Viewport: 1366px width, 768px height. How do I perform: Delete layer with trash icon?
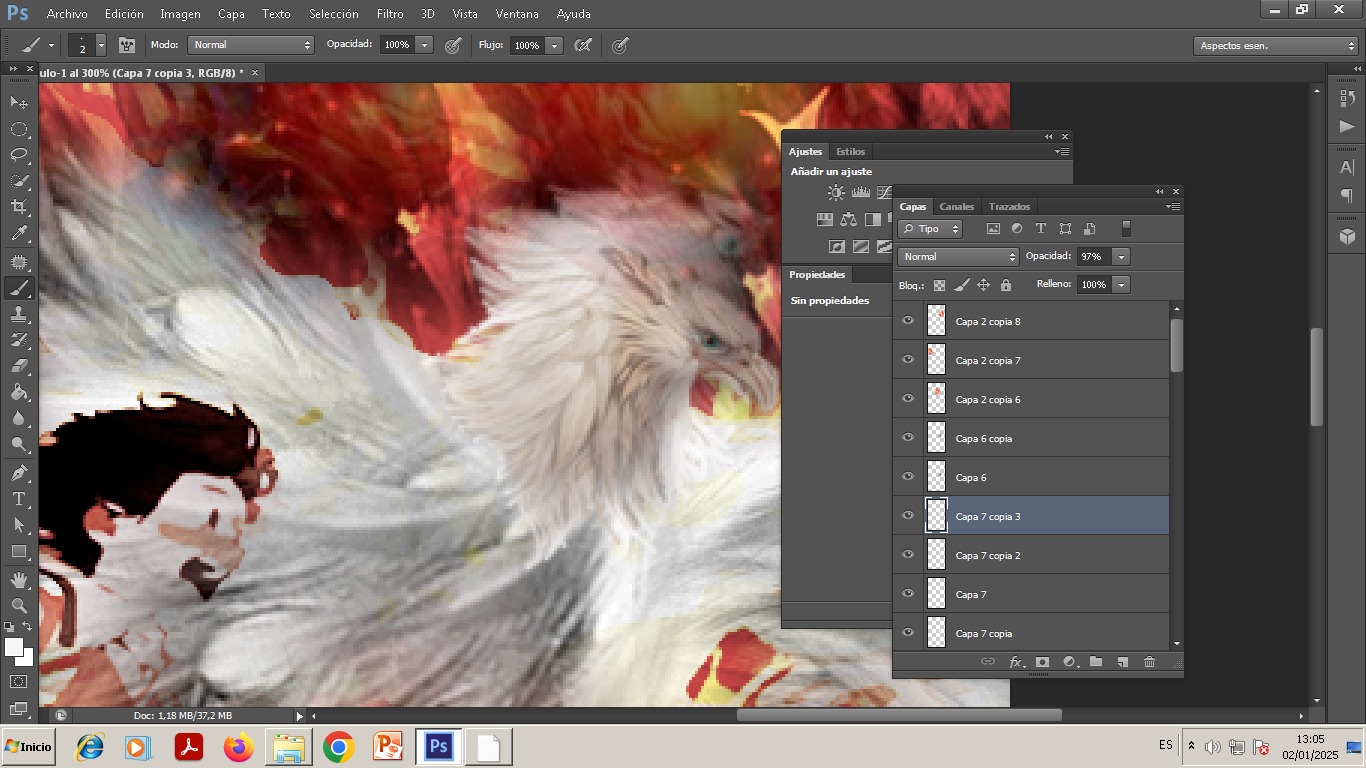(1149, 662)
